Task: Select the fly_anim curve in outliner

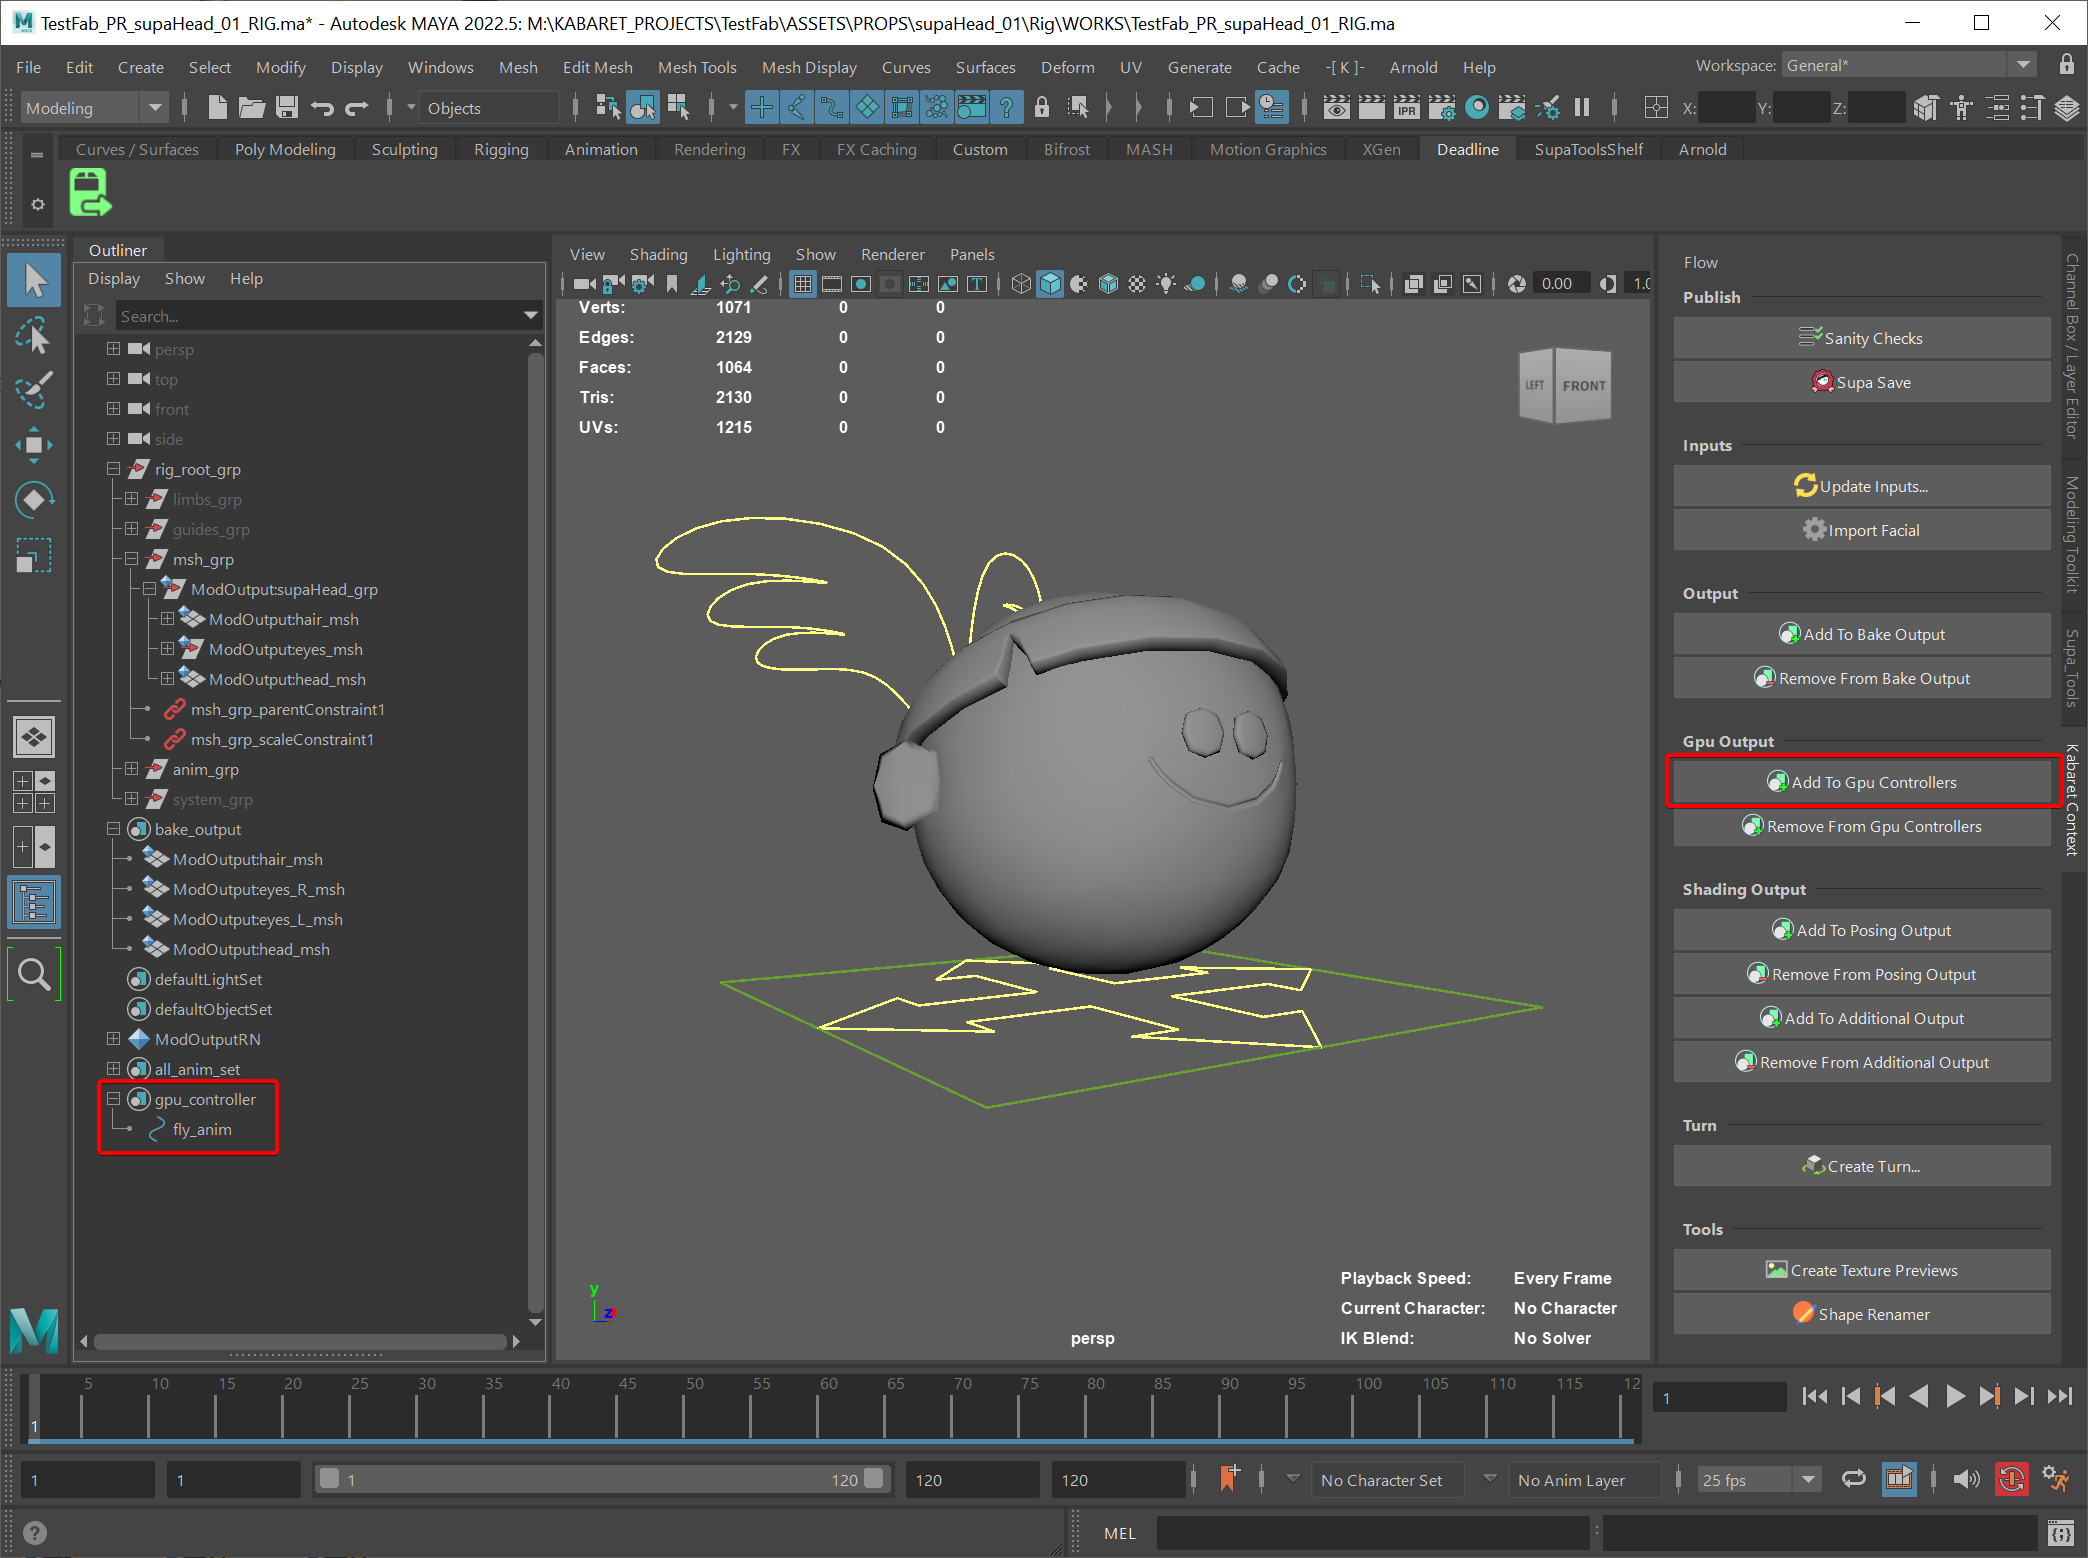Action: click(201, 1129)
